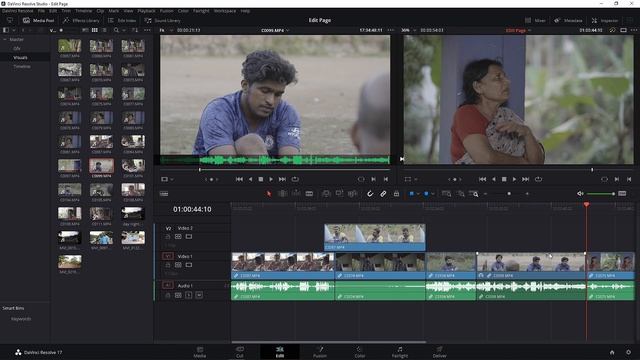
Task: Toggle timeline Snapping magnet
Action: 370,194
